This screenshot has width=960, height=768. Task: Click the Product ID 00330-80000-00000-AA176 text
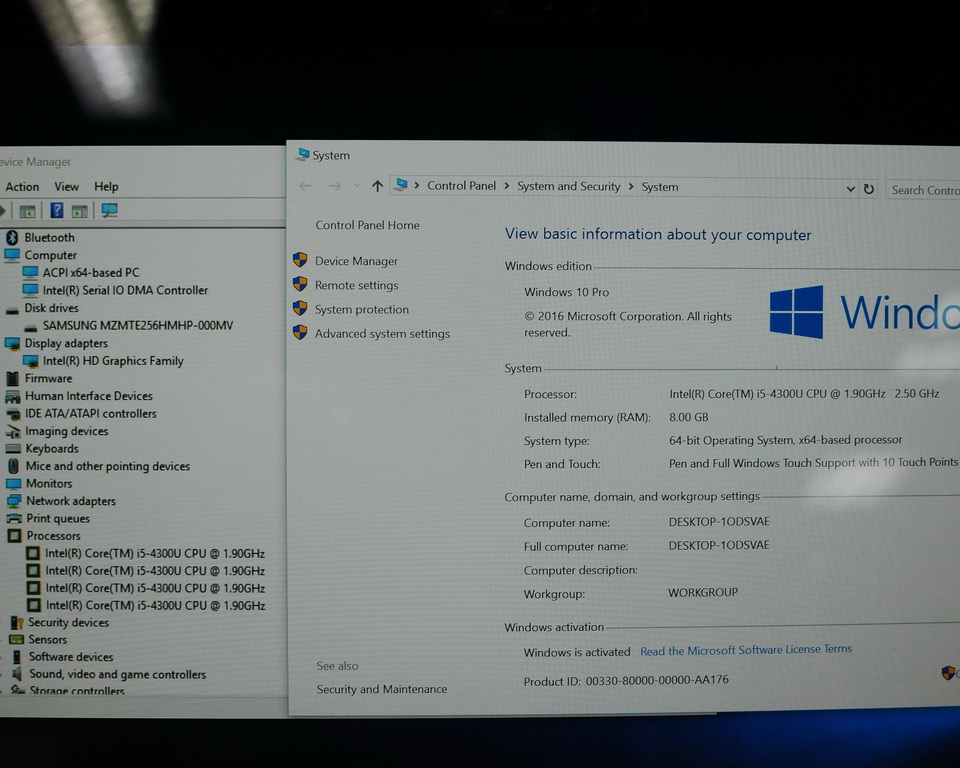[x=626, y=680]
